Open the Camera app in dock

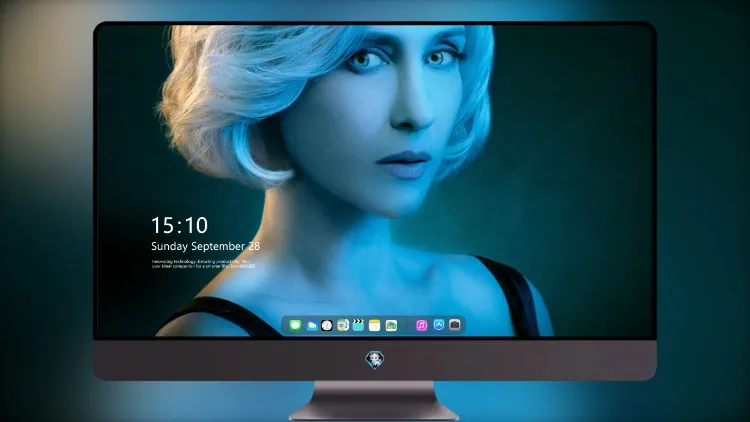click(454, 325)
